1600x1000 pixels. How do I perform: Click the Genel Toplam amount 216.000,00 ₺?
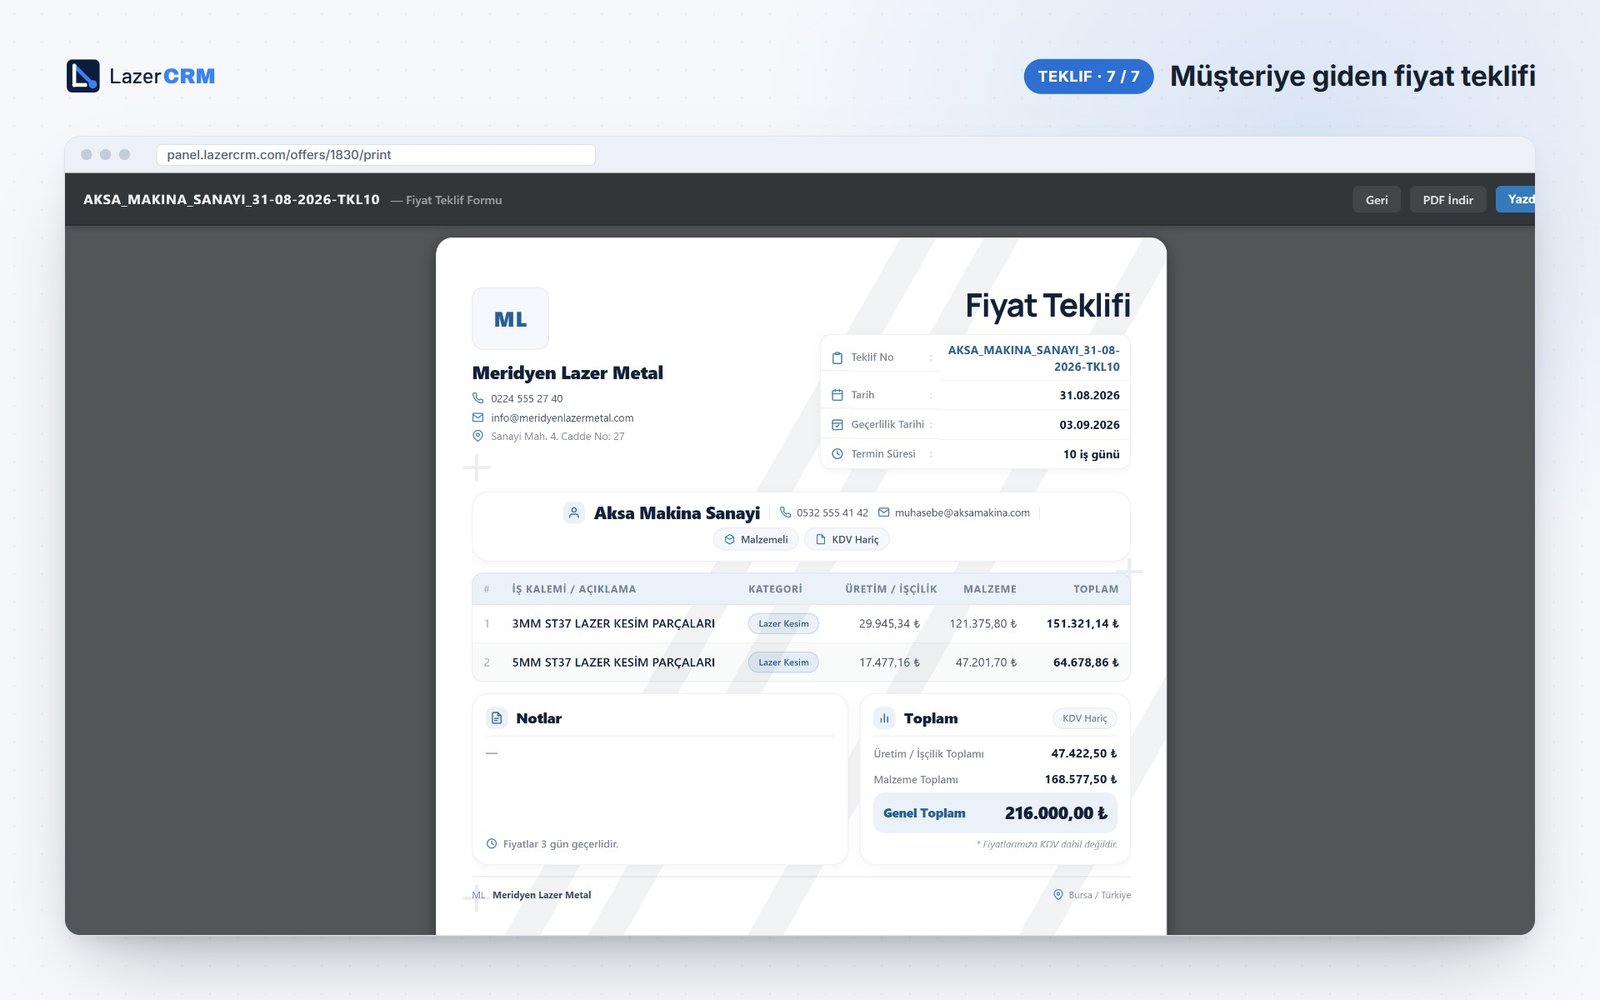click(x=1056, y=814)
